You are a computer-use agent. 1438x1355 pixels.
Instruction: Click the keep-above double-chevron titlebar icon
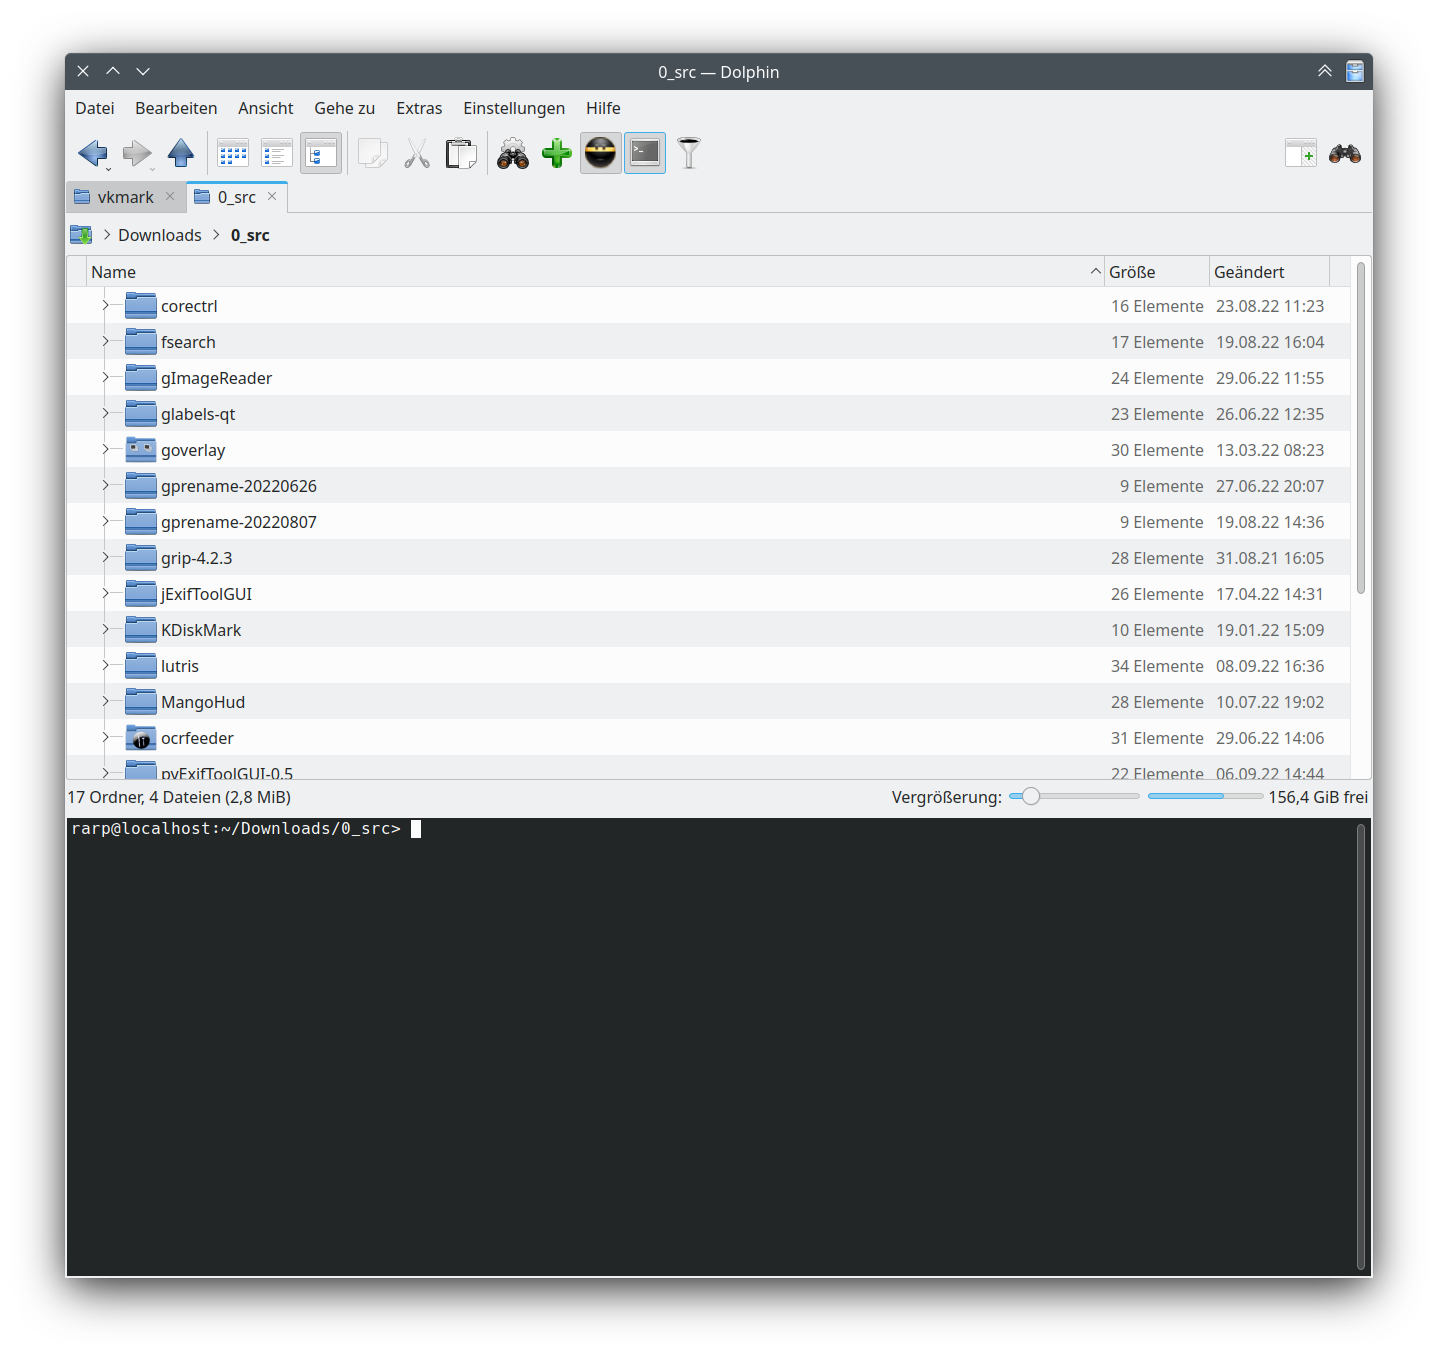tap(1325, 71)
